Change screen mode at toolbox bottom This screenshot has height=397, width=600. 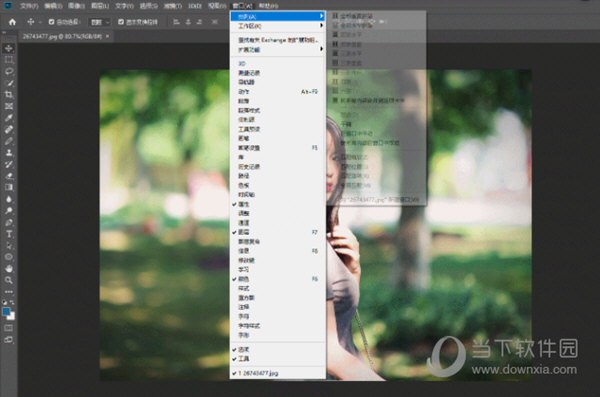[8, 340]
